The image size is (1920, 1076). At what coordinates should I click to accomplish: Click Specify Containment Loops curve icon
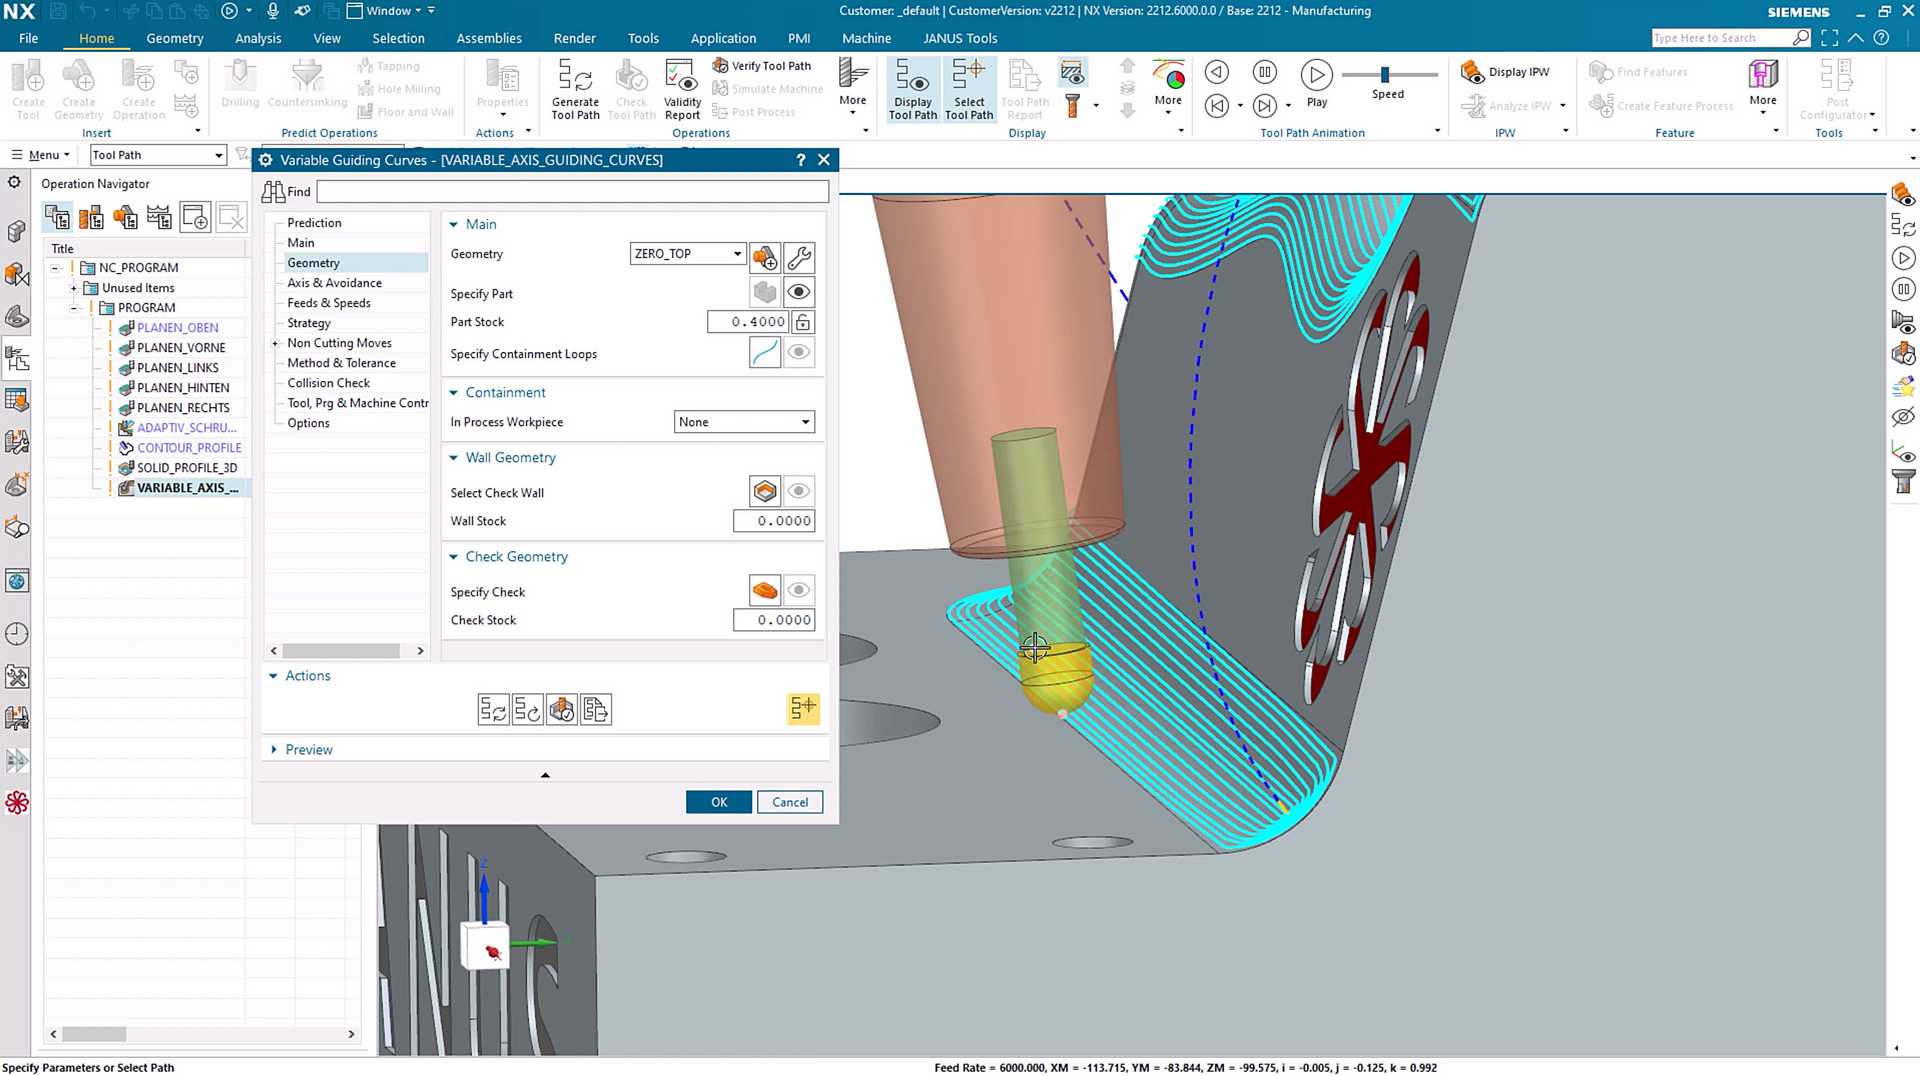click(765, 352)
